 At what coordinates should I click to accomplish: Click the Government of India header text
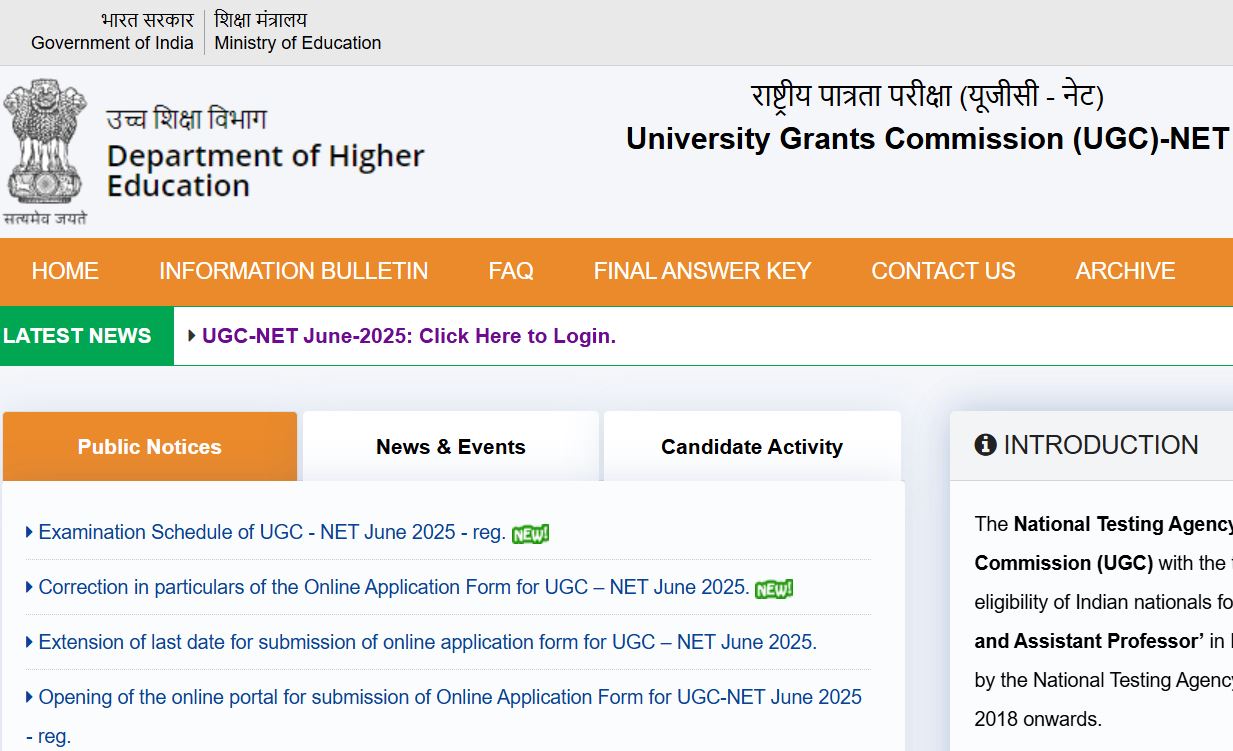(112, 43)
